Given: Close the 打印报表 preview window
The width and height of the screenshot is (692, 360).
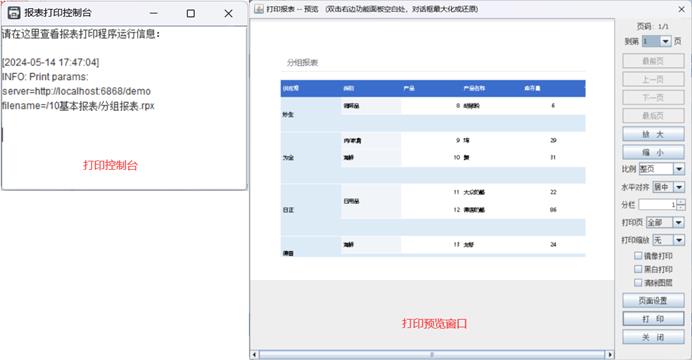Looking at the screenshot, I should point(681,9).
